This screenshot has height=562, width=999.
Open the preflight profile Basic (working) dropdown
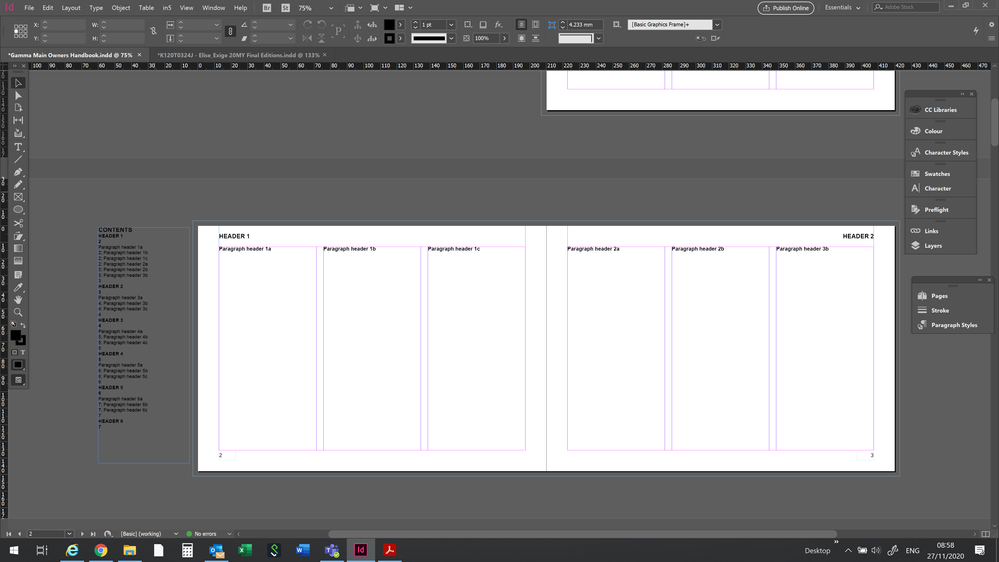pos(176,534)
